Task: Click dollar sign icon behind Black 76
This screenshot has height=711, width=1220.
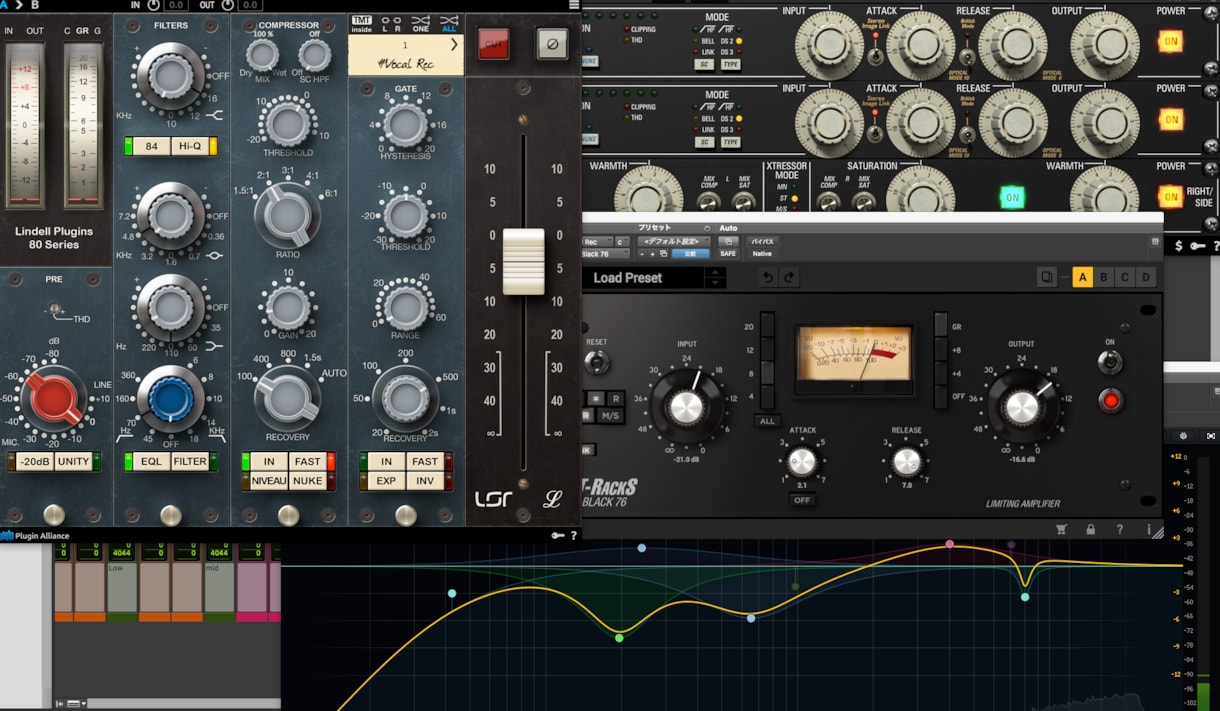Action: coord(1179,246)
